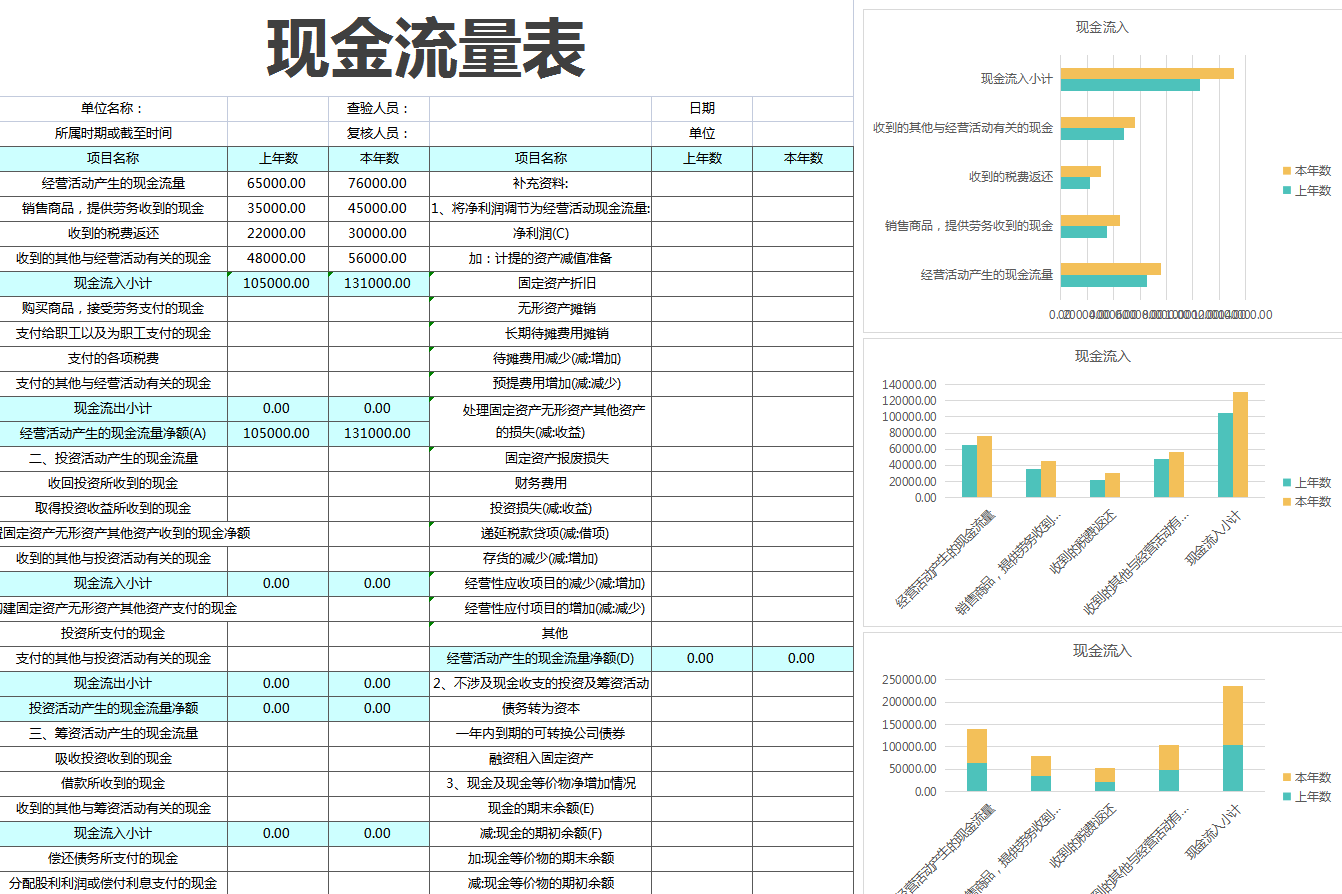This screenshot has width=1342, height=894.
Task: Select the 固定资产折旧 cell
Action: 540,283
